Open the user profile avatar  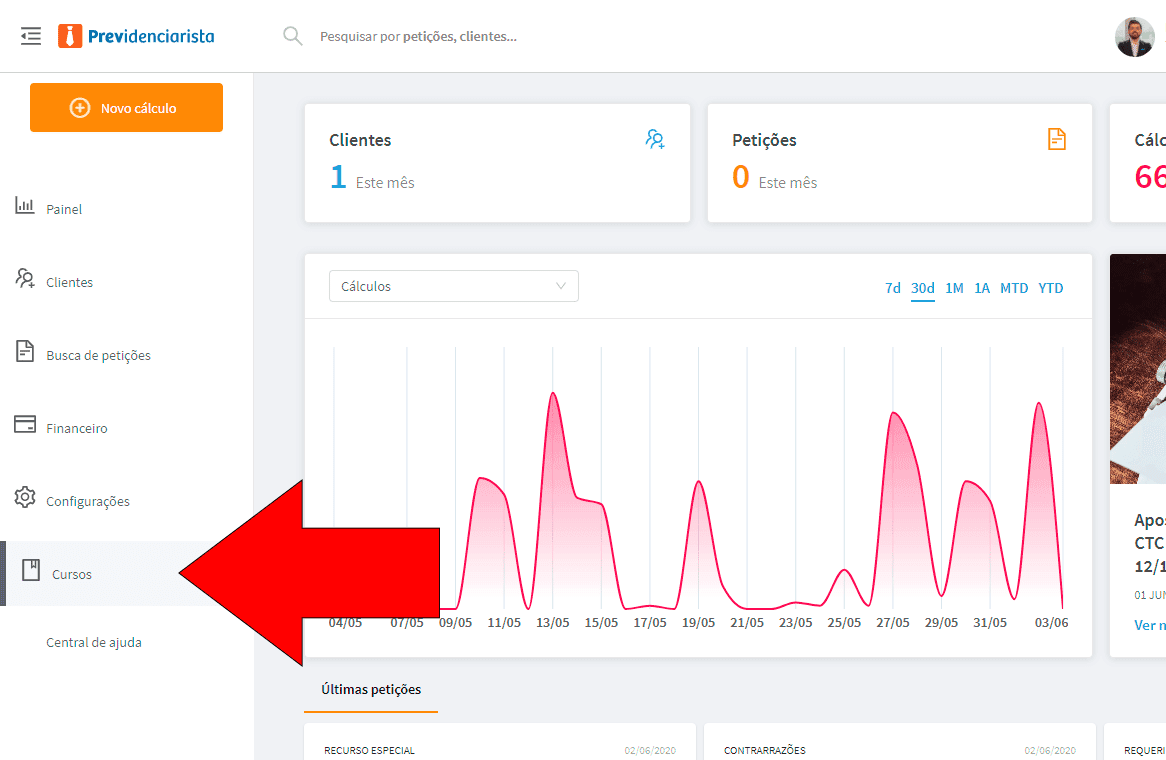coord(1134,37)
